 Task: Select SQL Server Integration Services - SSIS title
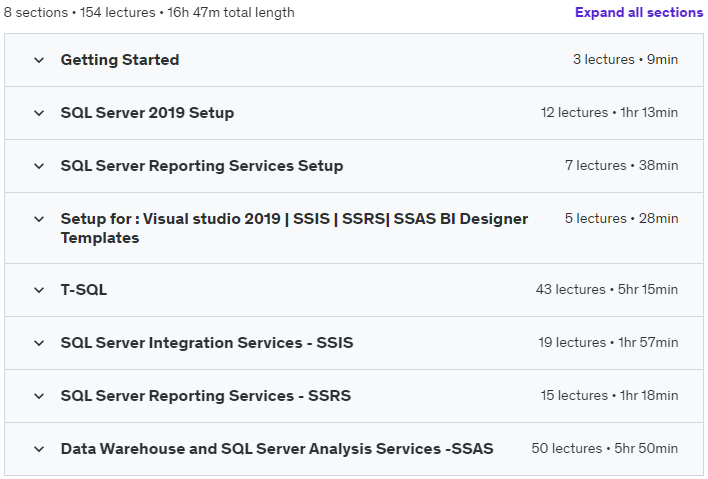click(207, 343)
